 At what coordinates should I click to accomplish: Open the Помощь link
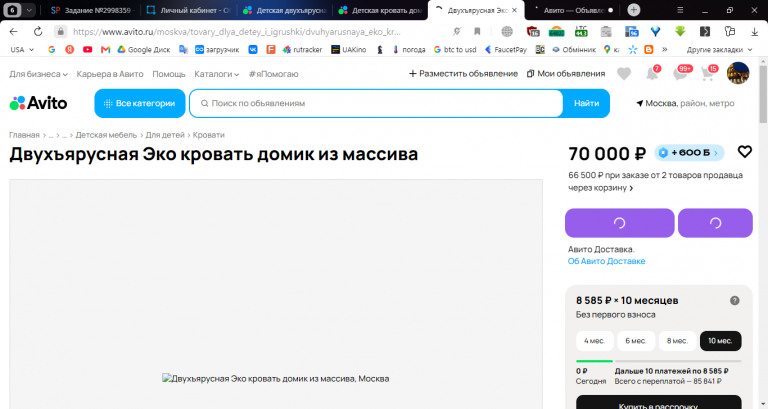(x=168, y=74)
